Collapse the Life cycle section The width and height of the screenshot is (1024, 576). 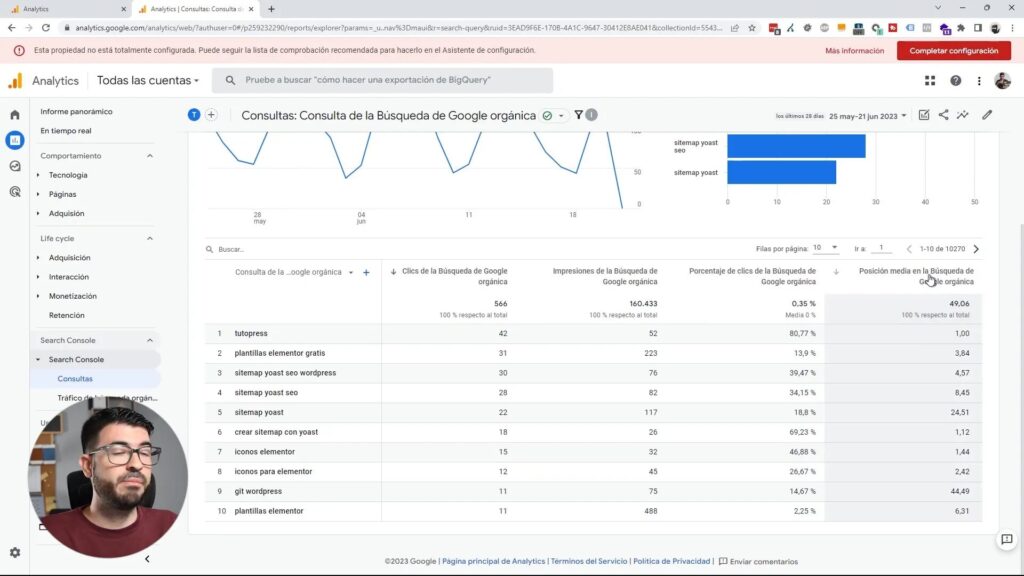coord(150,239)
